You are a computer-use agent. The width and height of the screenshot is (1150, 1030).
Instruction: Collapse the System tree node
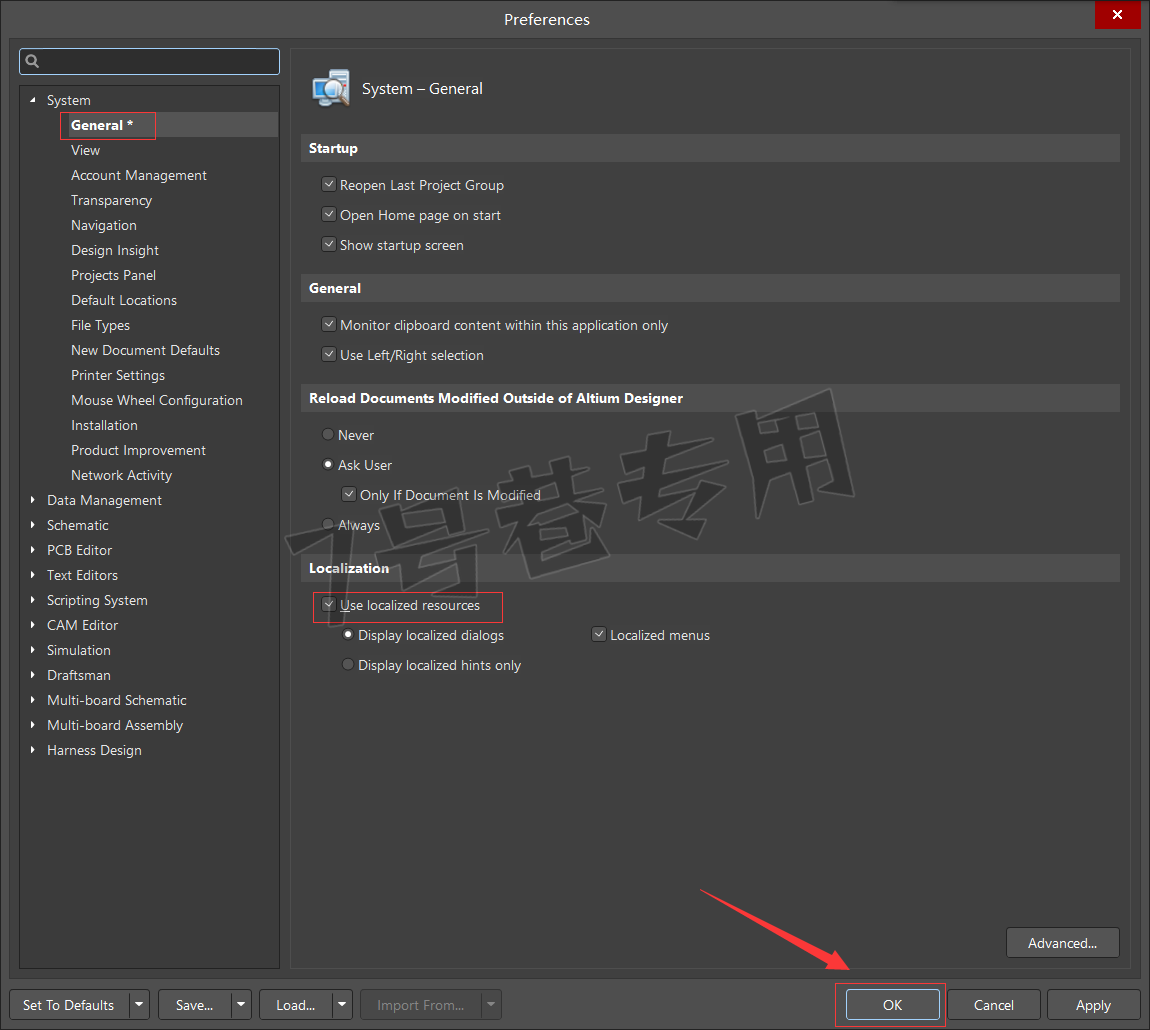click(x=32, y=100)
